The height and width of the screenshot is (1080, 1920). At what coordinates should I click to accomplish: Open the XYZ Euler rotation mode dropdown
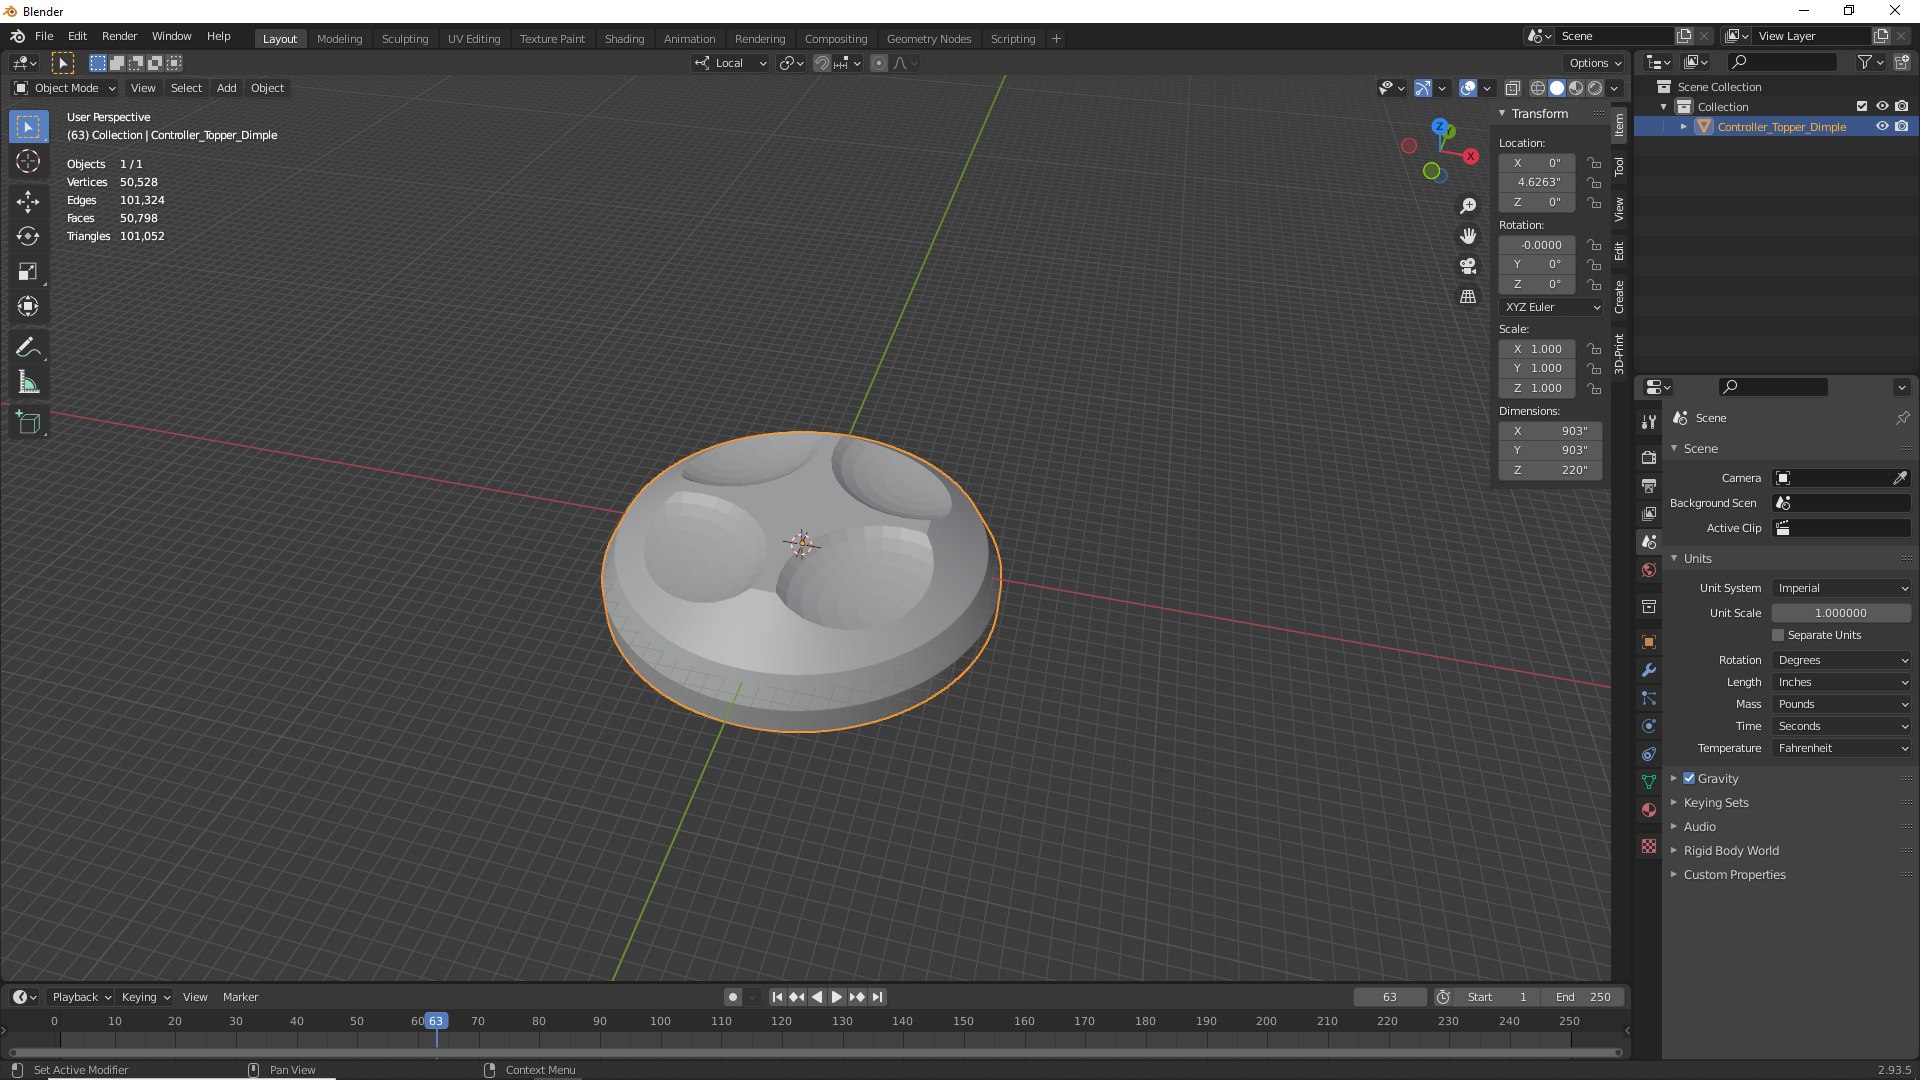coord(1551,307)
